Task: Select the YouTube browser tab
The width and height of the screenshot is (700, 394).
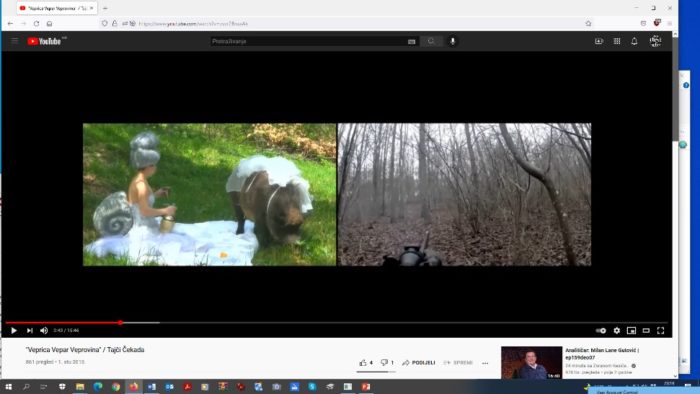Action: point(57,8)
